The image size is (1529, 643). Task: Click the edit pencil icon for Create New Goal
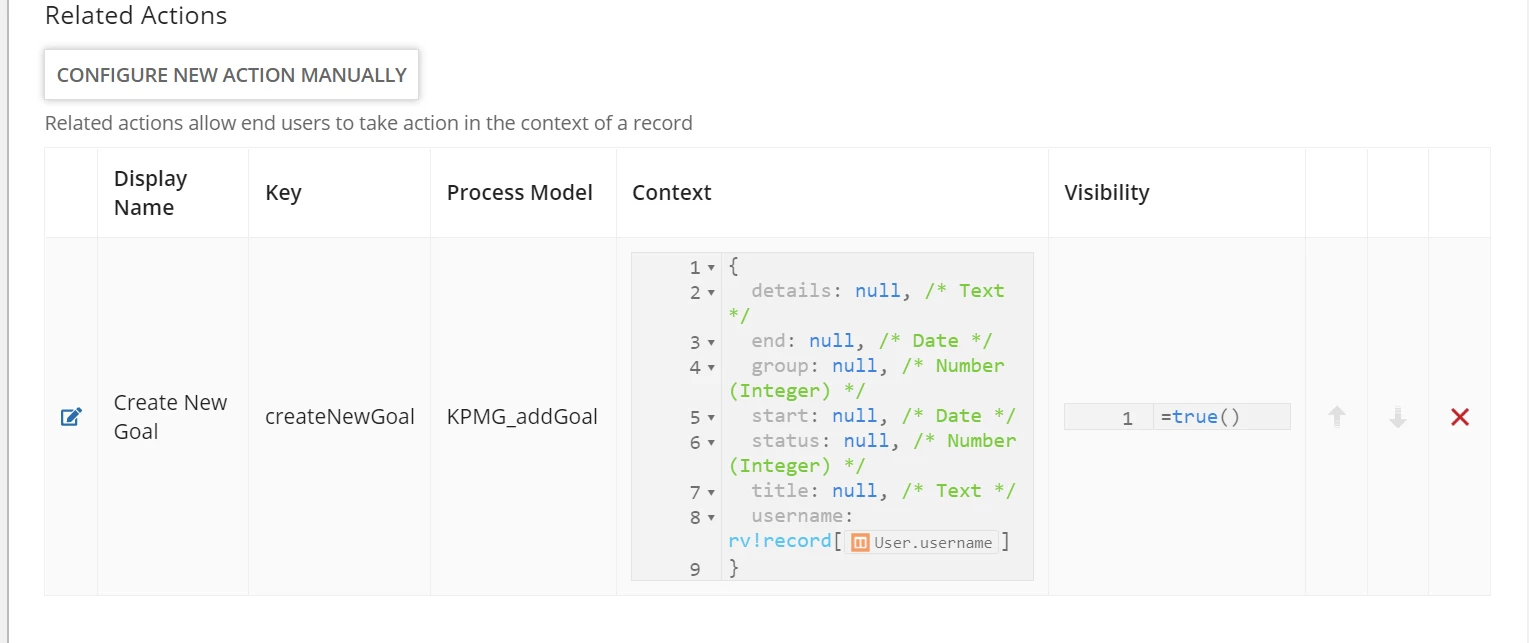[71, 417]
